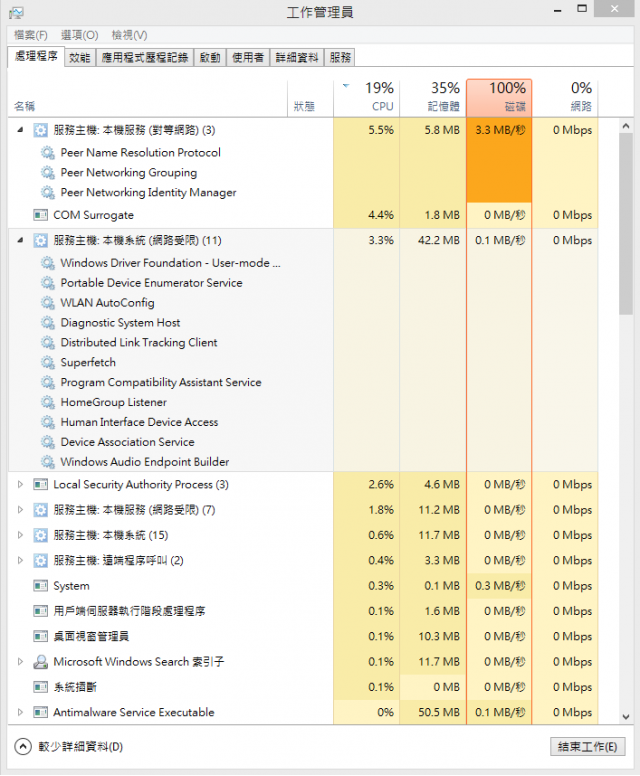Screen dimensions: 640x776
Task: Collapse 服務主機: 本機系統 (網路受限) (11) group
Action: tap(20, 240)
